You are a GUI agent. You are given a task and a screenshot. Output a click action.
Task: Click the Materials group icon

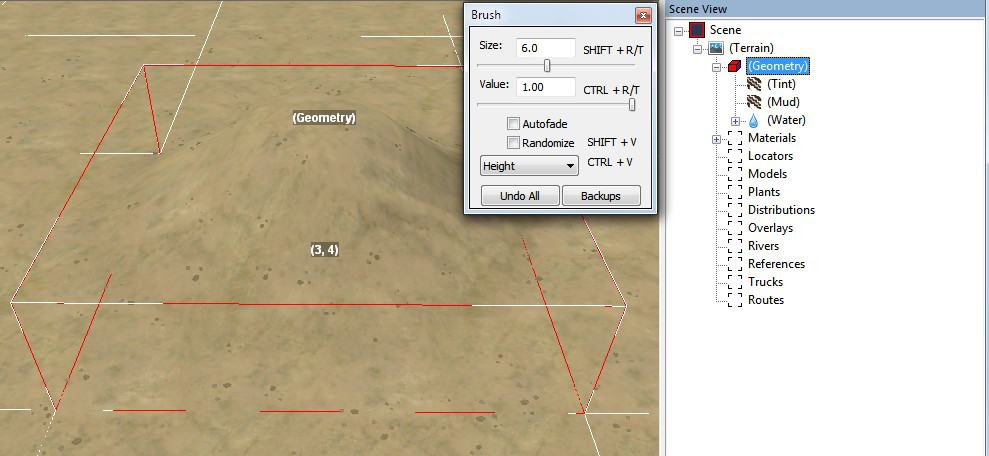point(735,138)
